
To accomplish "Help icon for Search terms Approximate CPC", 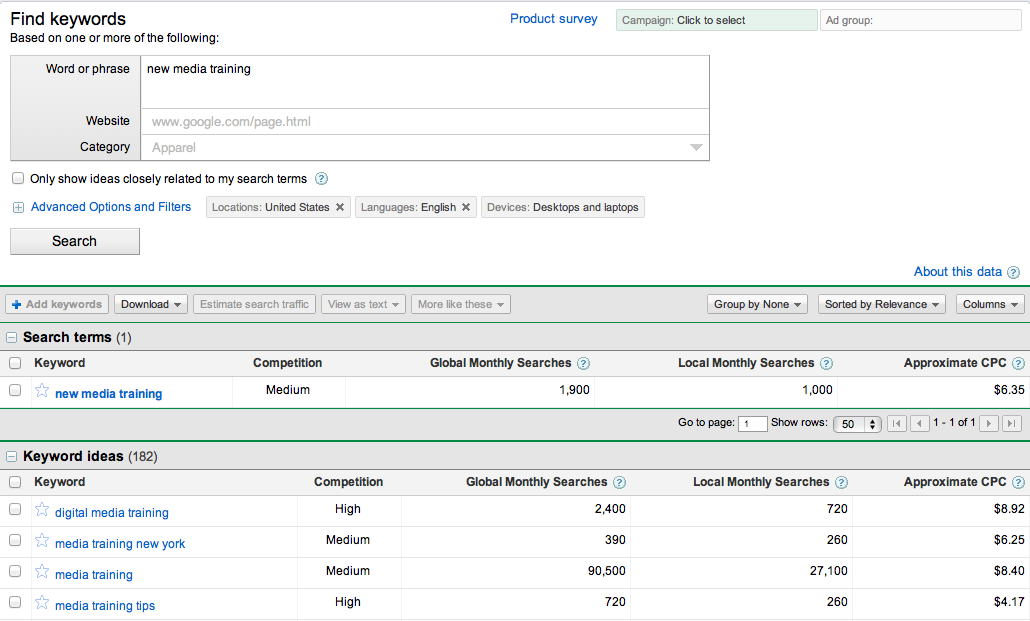I will coord(1018,363).
